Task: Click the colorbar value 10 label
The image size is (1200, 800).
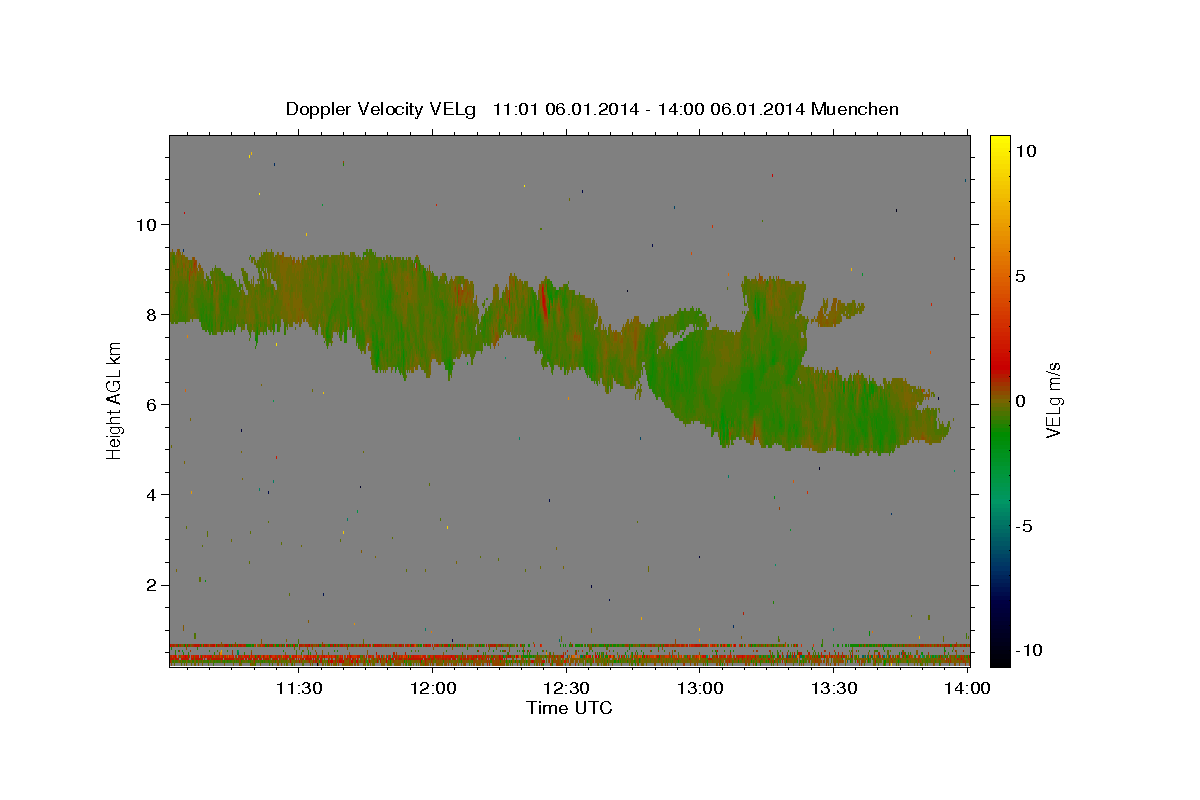Action: [x=1025, y=150]
